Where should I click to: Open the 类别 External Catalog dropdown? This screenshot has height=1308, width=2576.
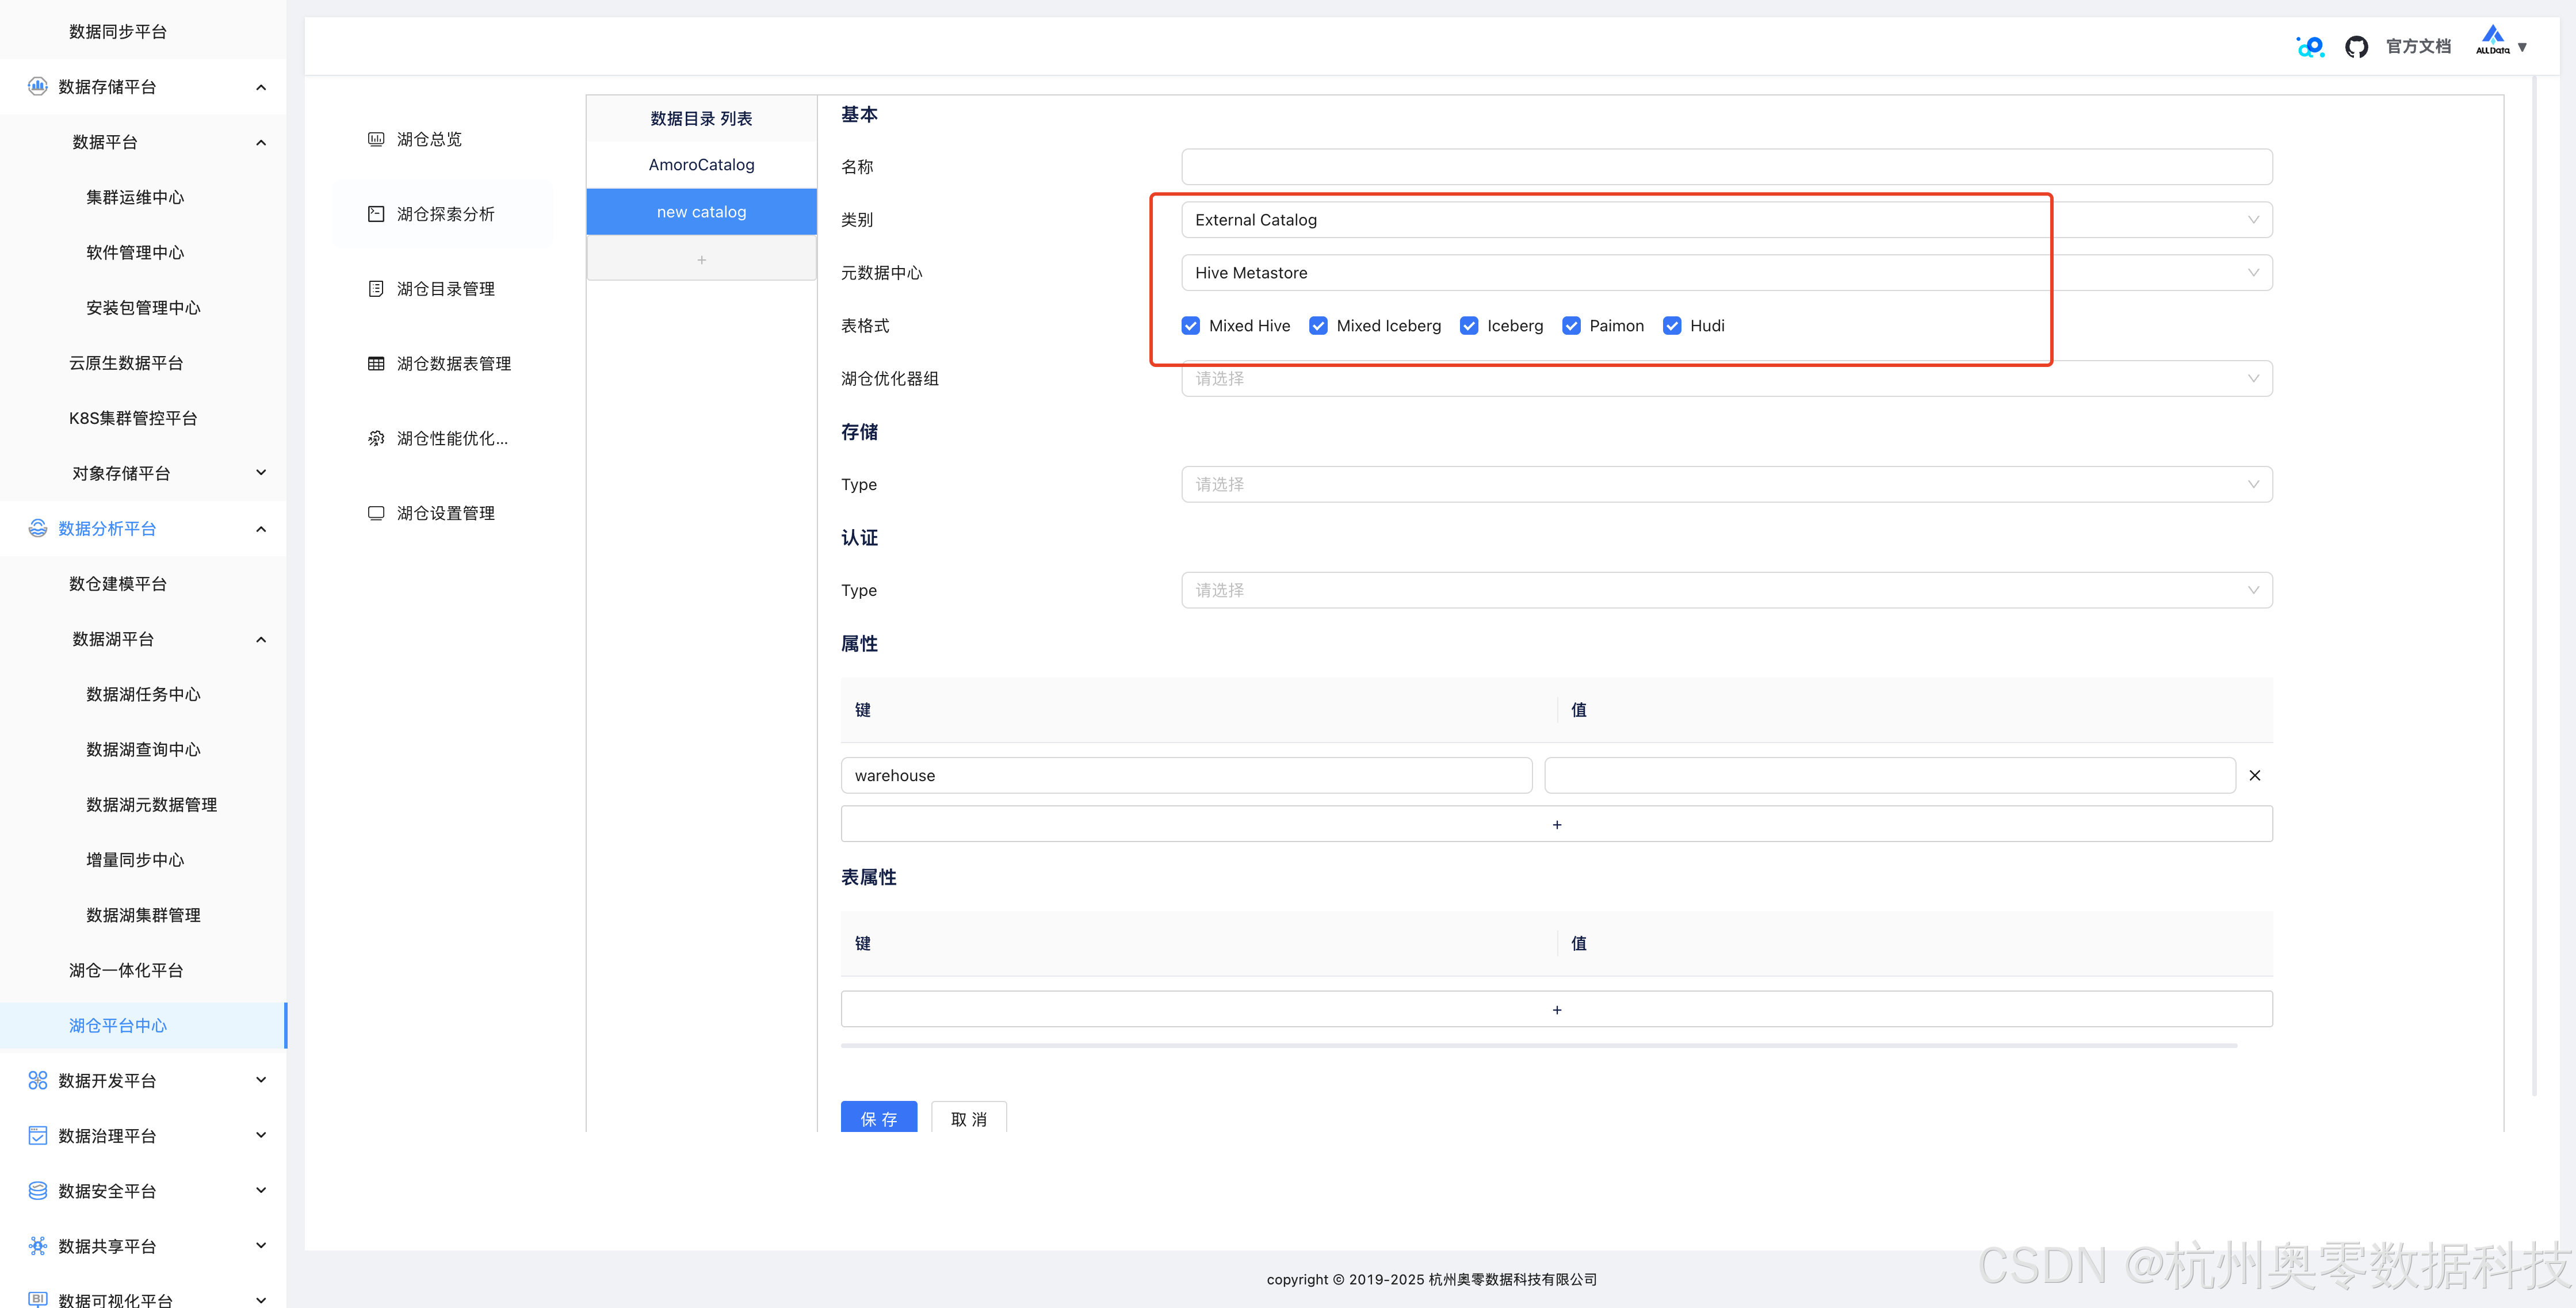[x=1727, y=220]
